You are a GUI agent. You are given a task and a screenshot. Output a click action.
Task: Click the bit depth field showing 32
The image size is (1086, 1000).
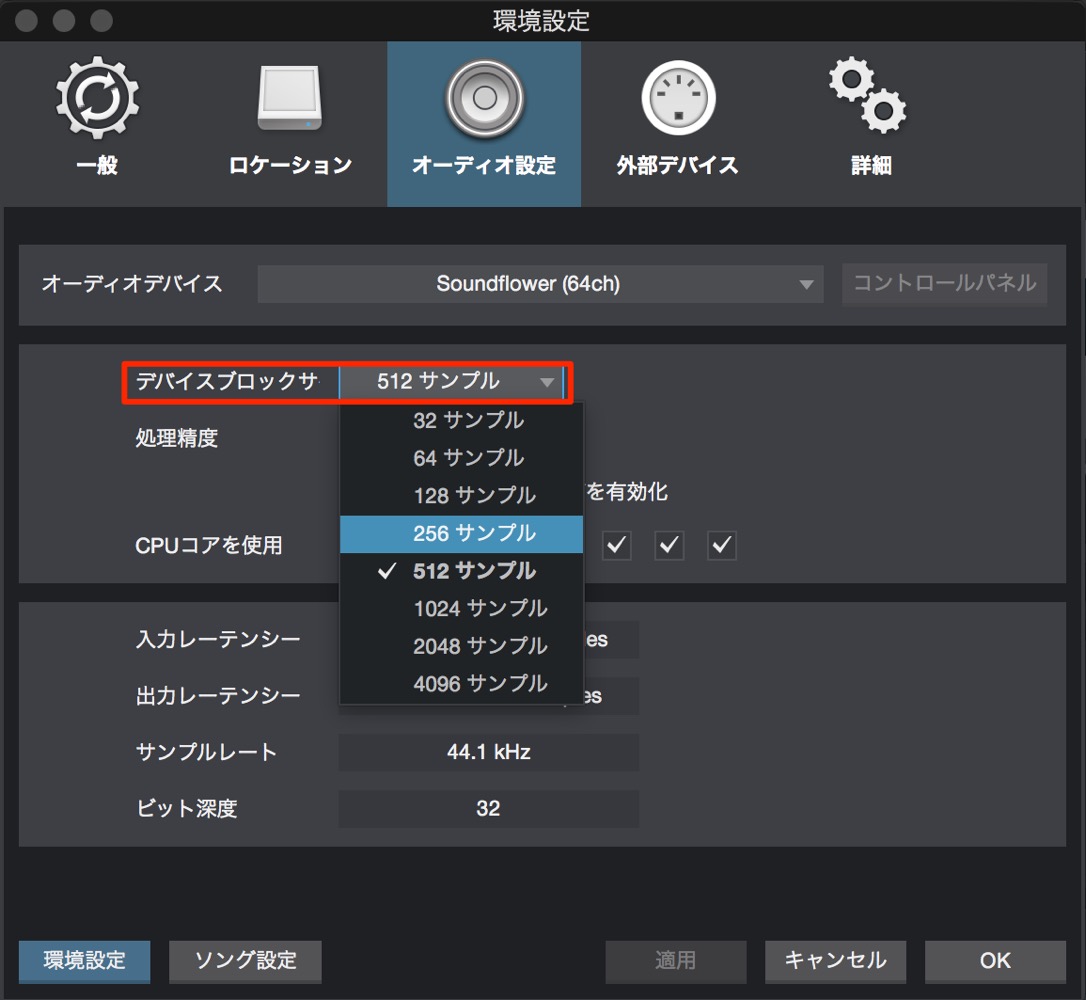[488, 808]
